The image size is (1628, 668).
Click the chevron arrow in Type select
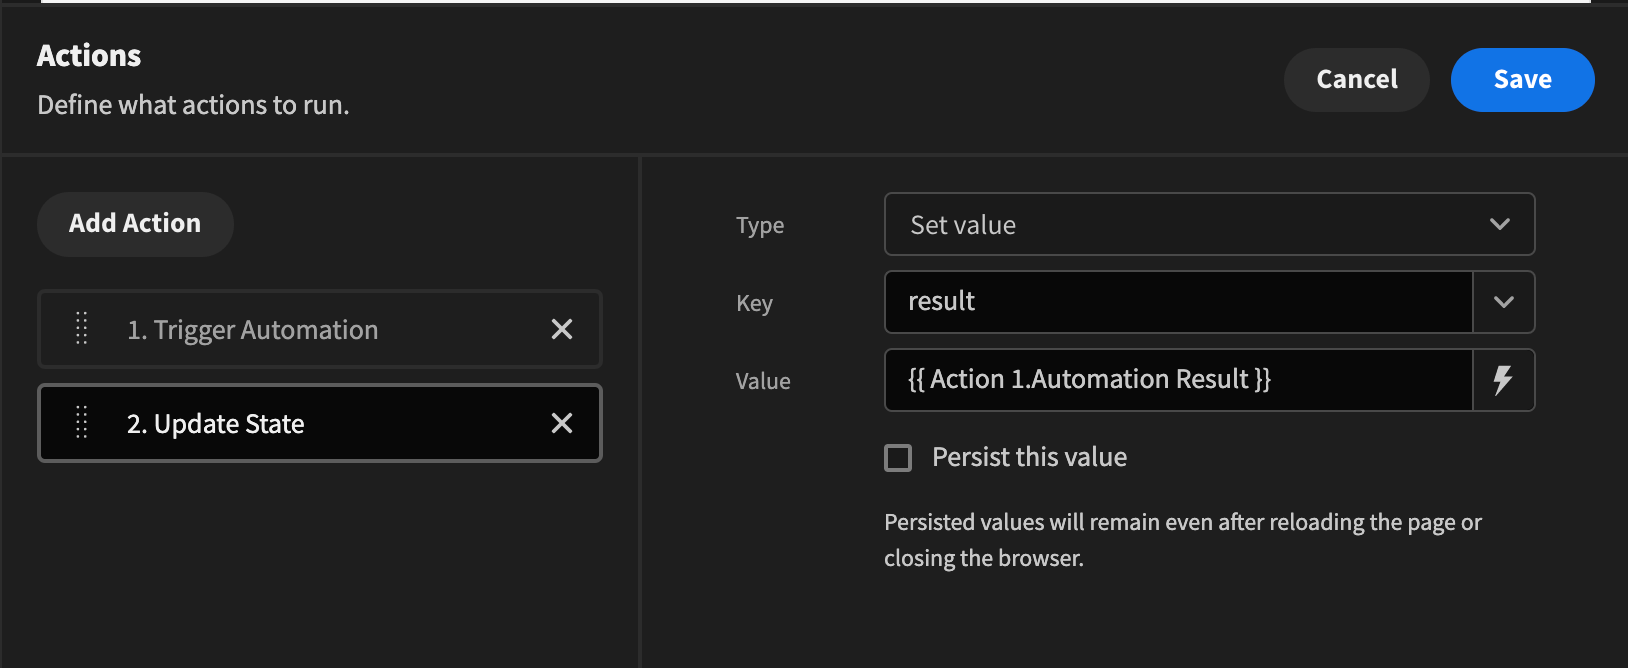(x=1499, y=224)
